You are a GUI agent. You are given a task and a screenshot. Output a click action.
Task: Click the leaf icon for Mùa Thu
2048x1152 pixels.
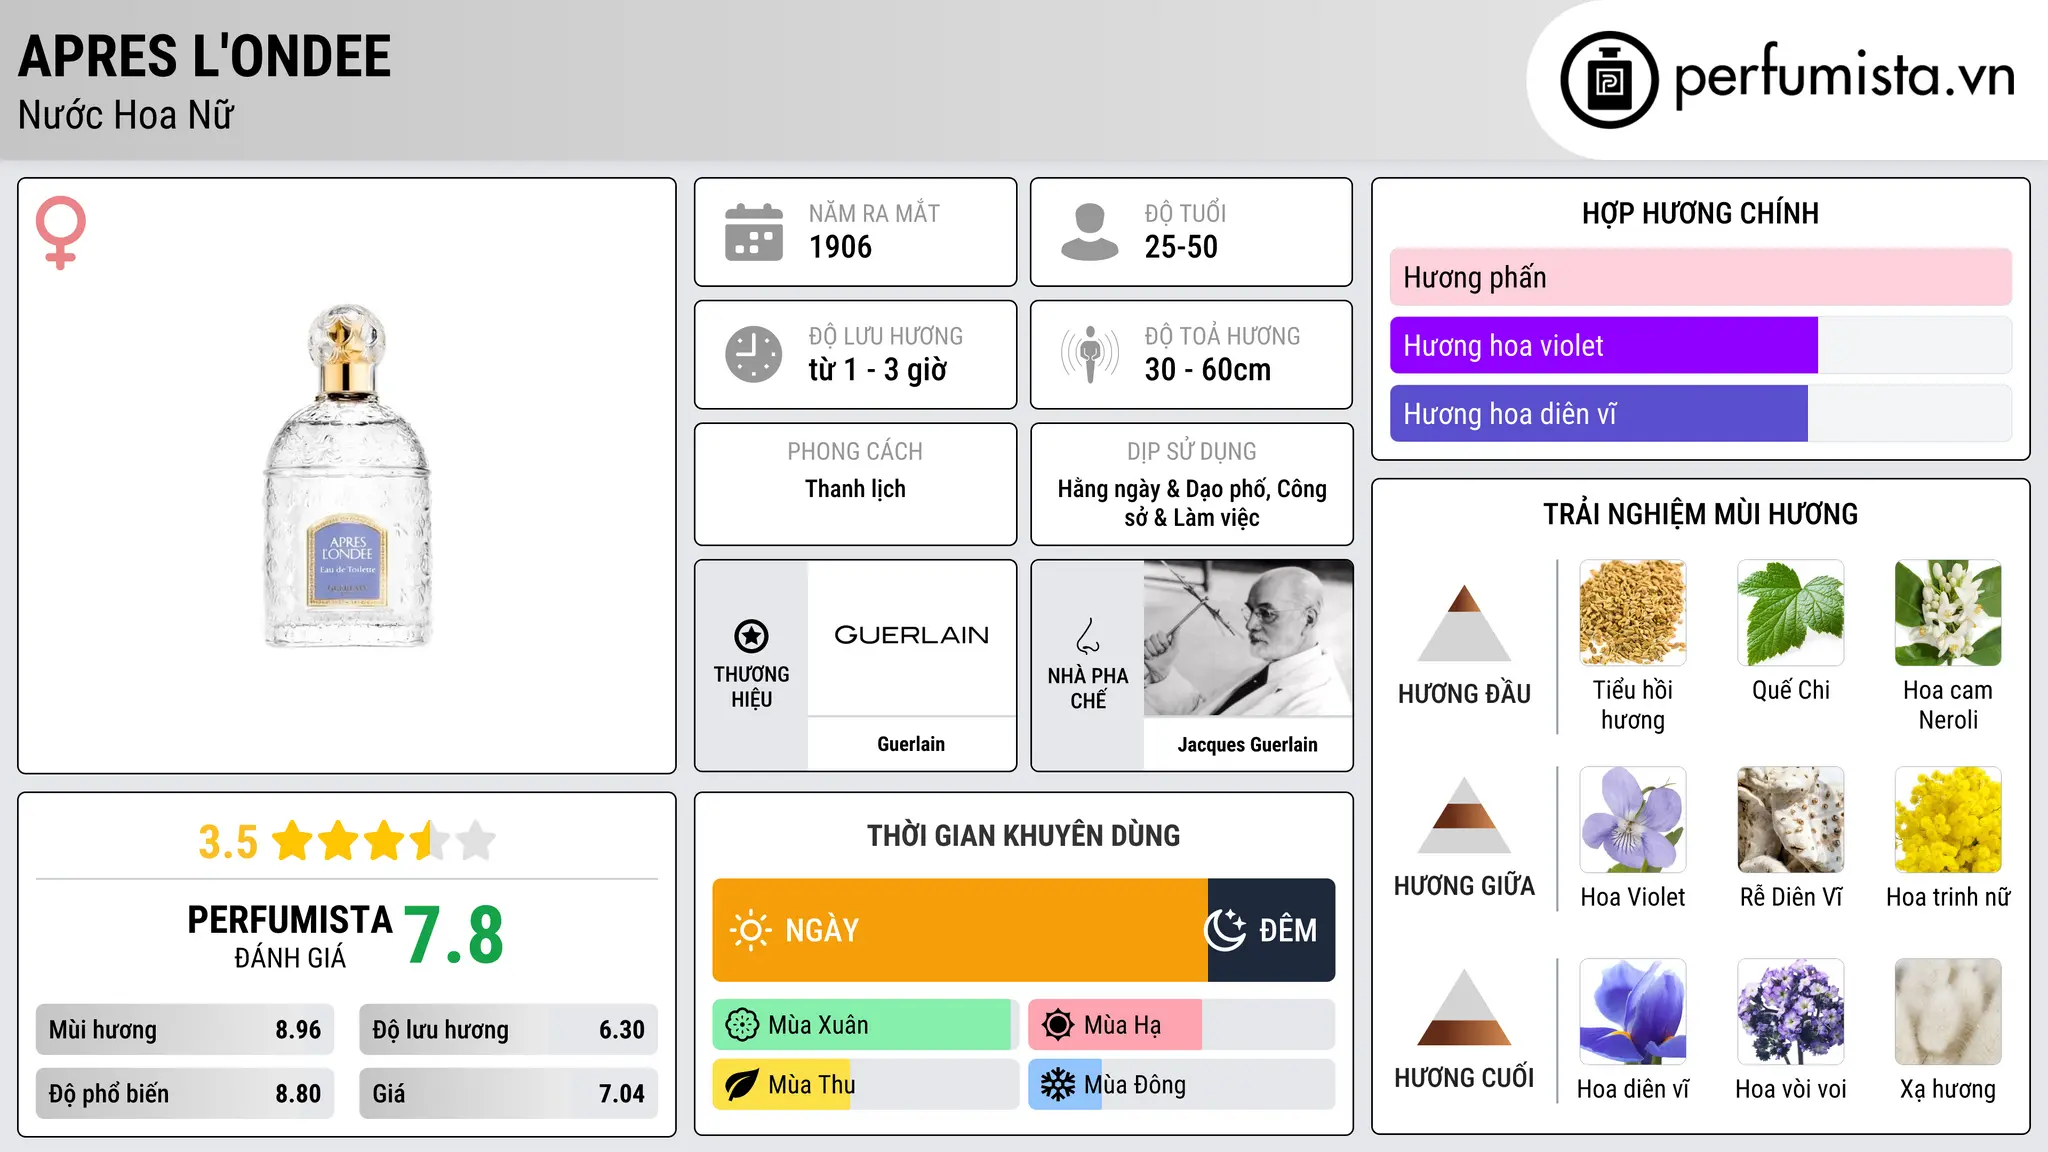742,1085
